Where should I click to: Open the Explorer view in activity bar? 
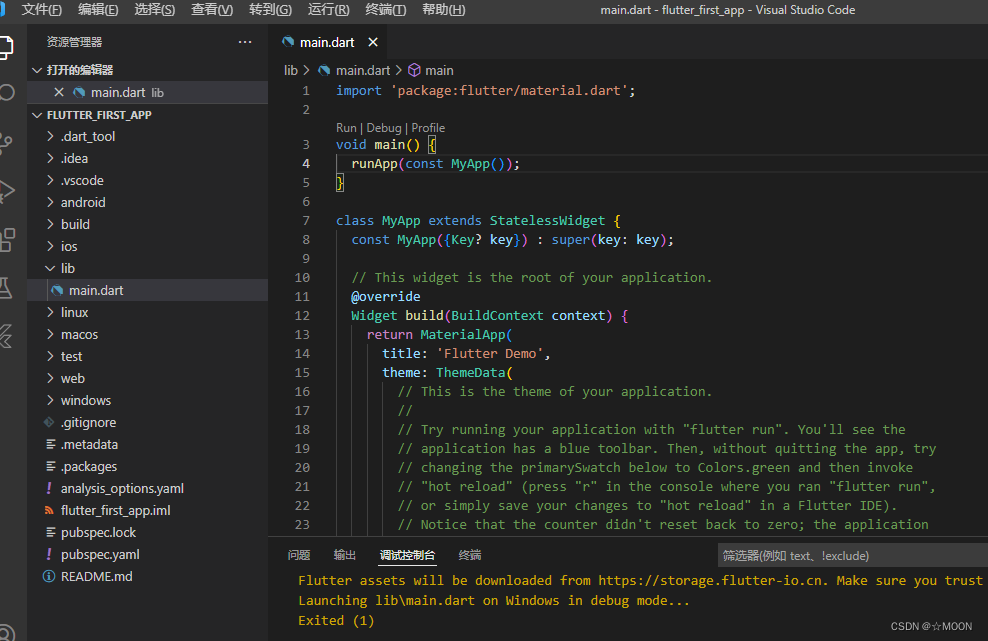5,47
